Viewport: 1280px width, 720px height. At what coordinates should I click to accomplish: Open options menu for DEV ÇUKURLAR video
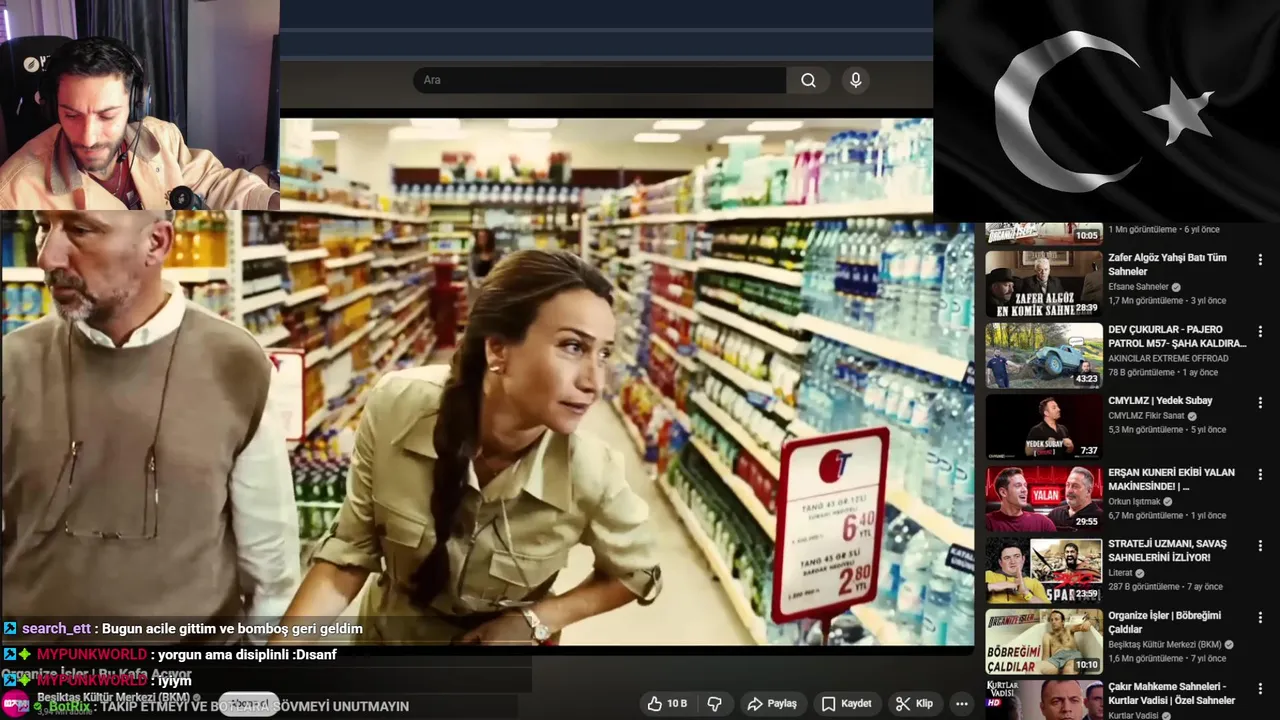point(1260,331)
